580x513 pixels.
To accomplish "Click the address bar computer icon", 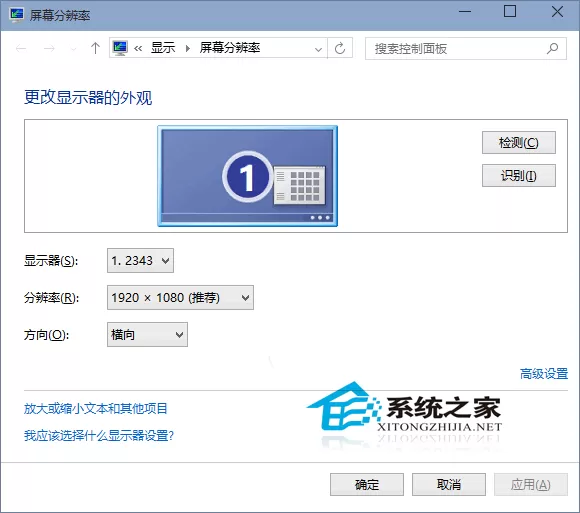I will (120, 48).
